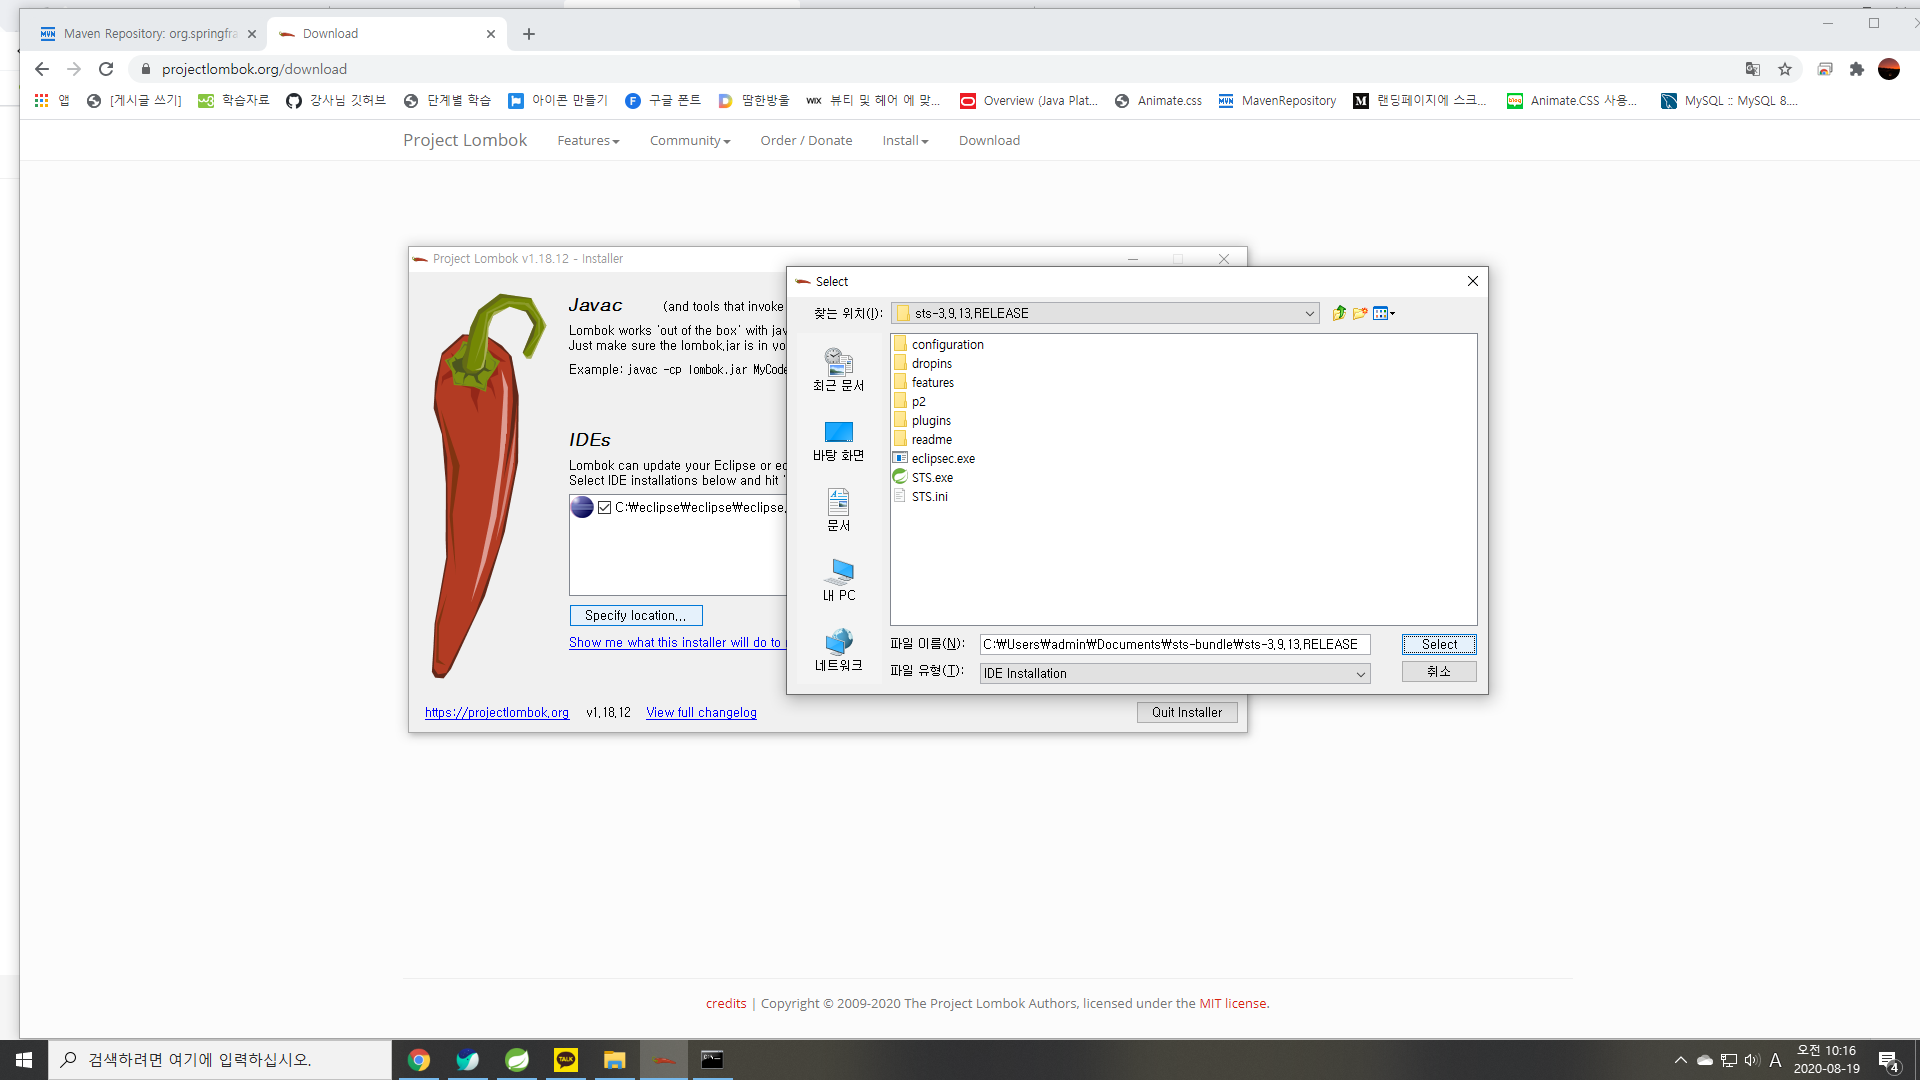Click the address bar URL
This screenshot has width=1920, height=1080.
(x=254, y=69)
